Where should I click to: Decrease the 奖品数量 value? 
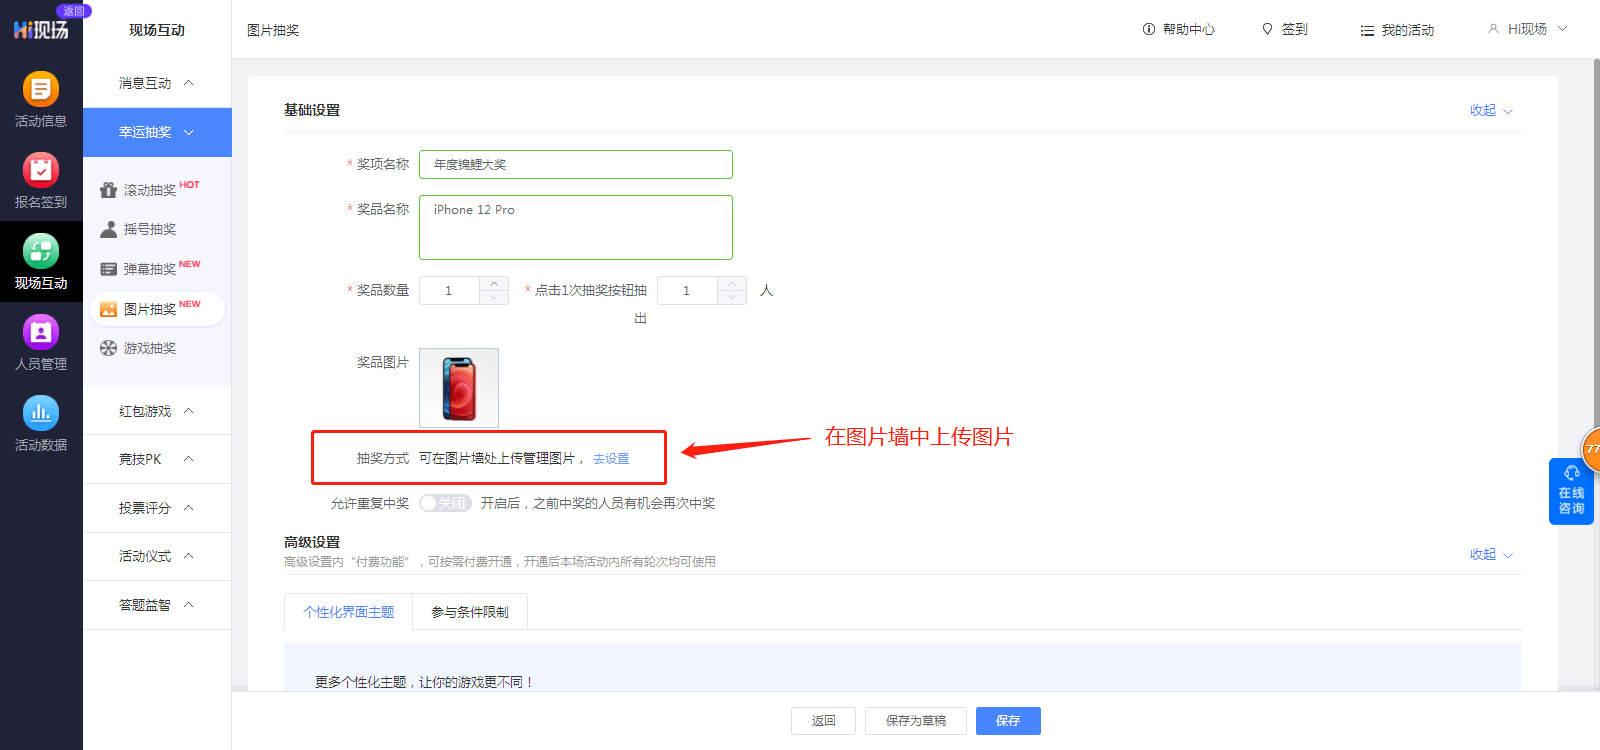click(494, 297)
